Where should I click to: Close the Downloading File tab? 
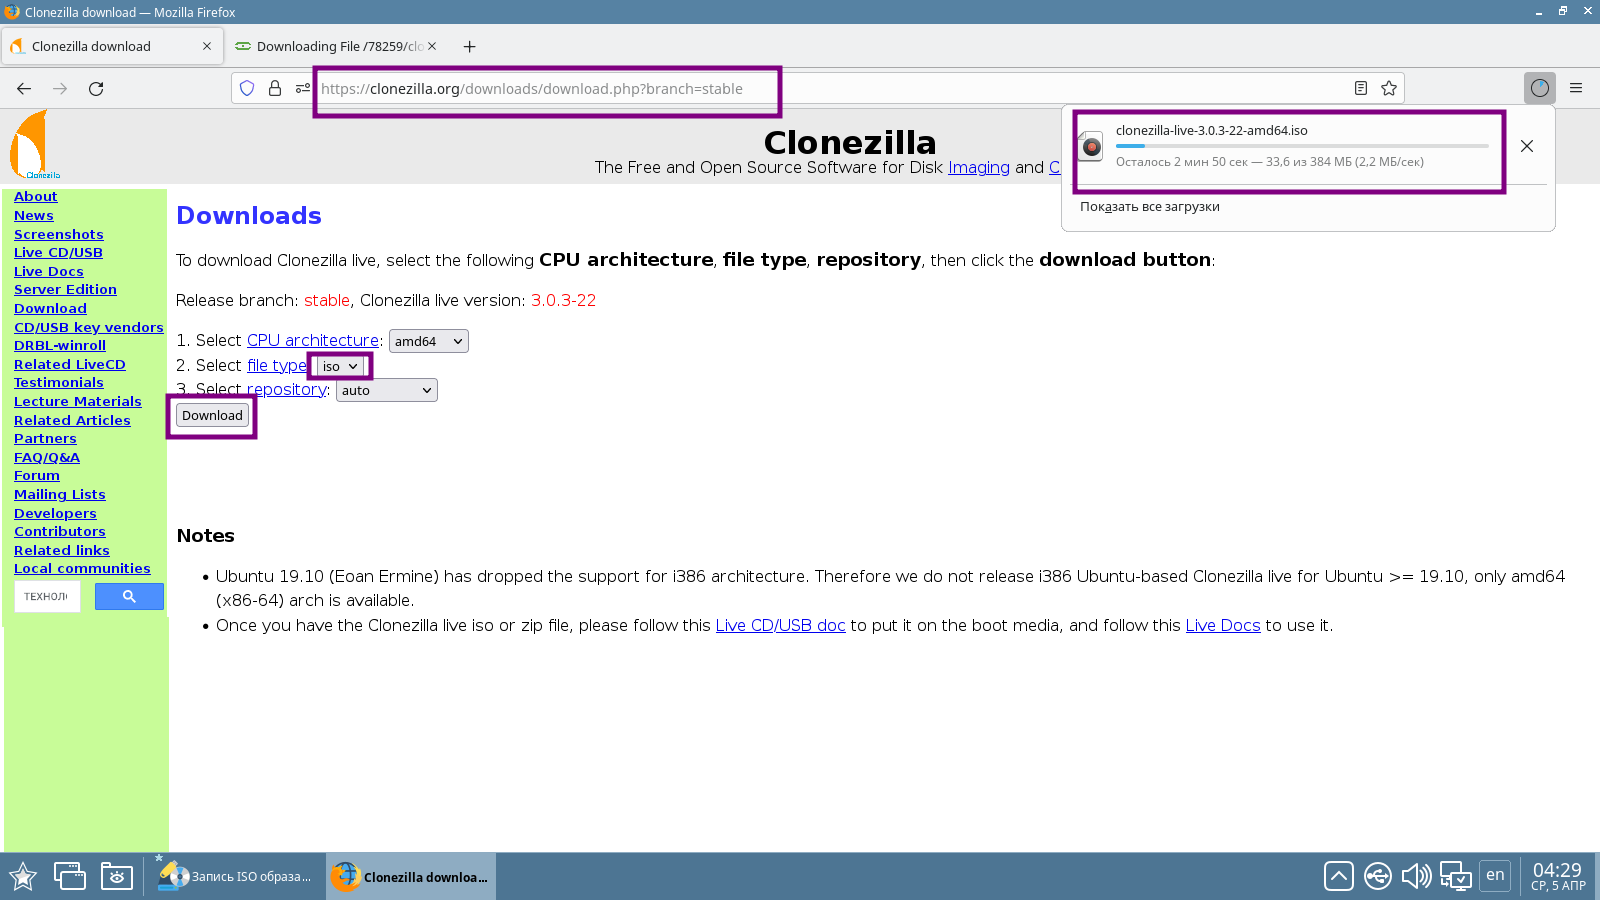pyautogui.click(x=432, y=46)
